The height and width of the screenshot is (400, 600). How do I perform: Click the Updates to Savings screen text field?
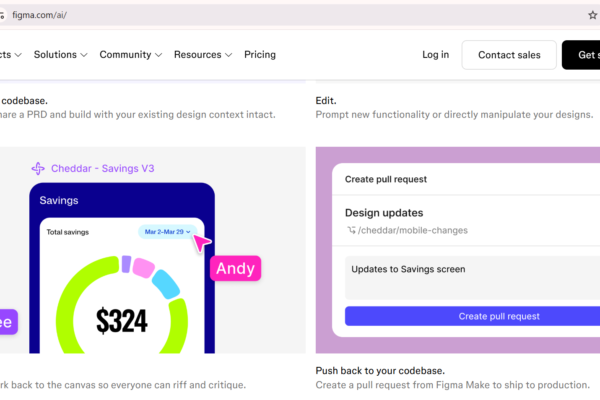(472, 278)
